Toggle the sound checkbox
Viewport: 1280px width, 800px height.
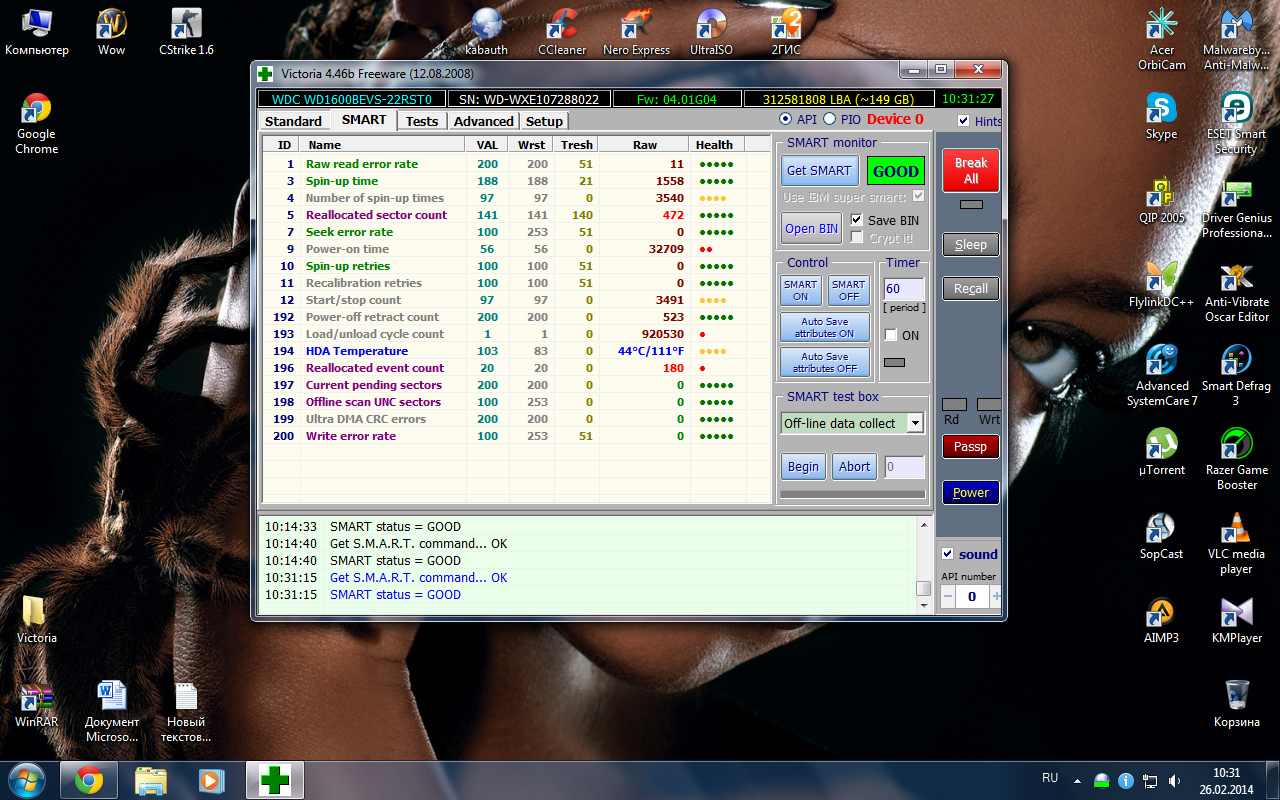point(948,554)
